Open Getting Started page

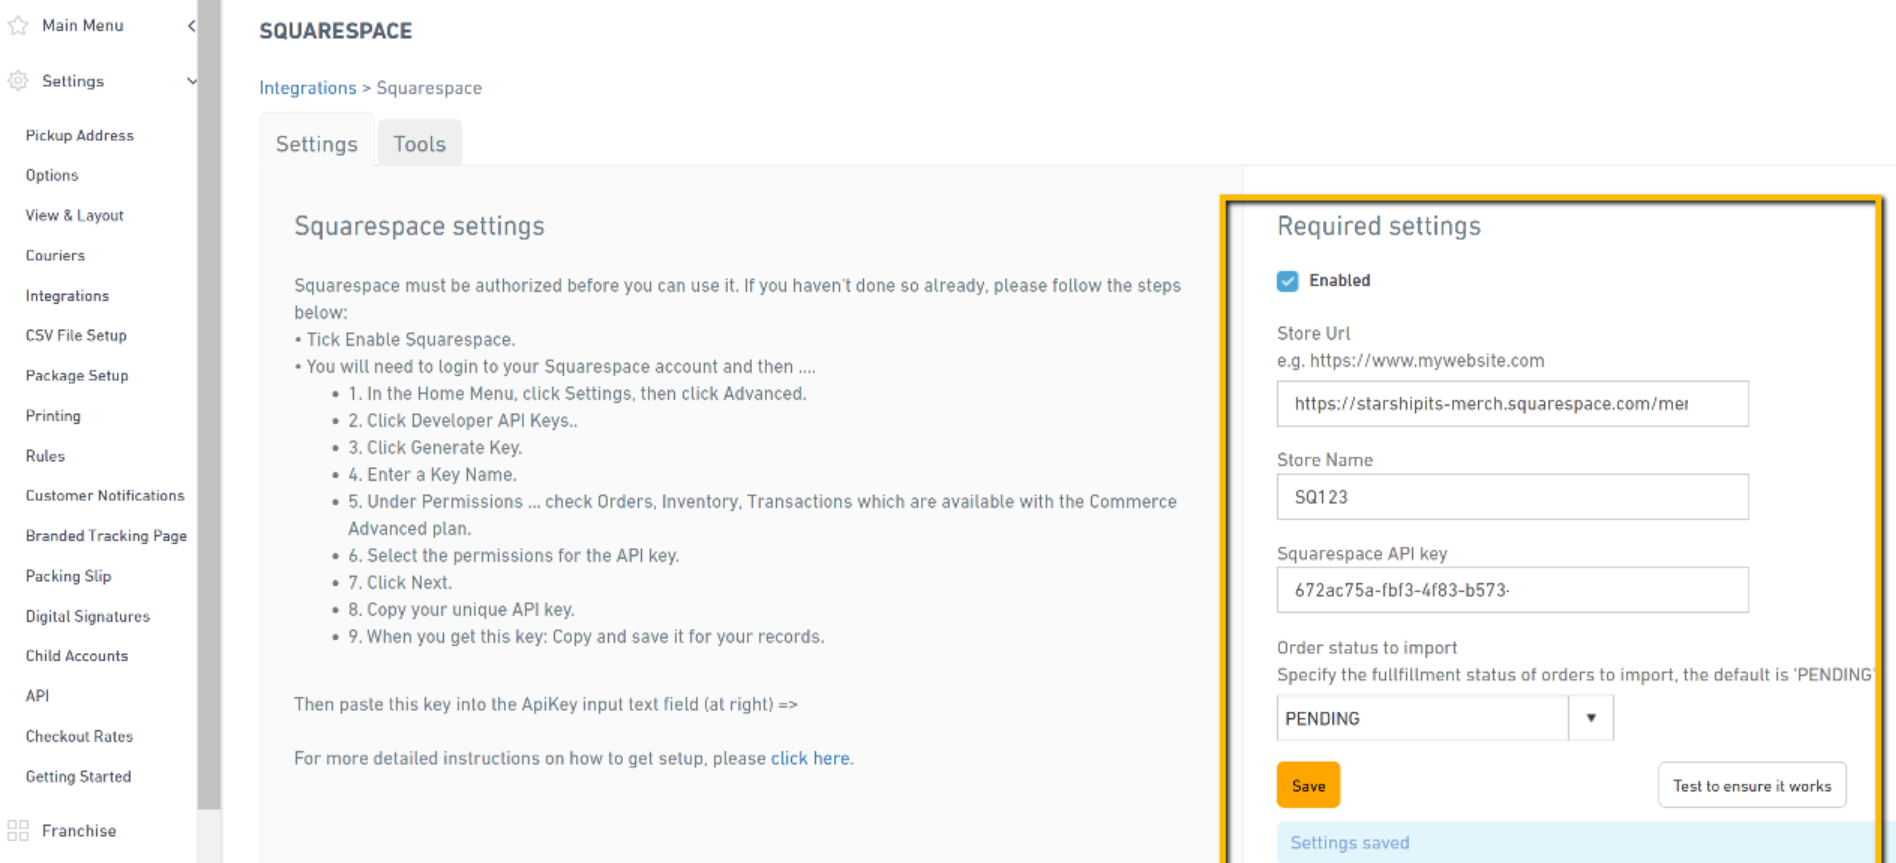pos(78,776)
